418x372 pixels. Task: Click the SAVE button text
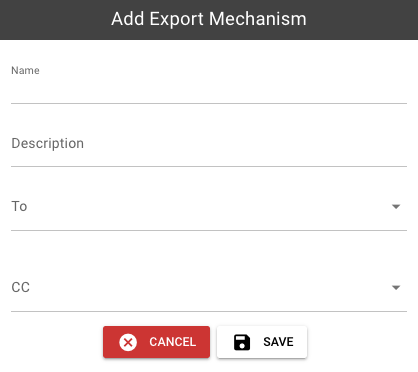(x=278, y=342)
